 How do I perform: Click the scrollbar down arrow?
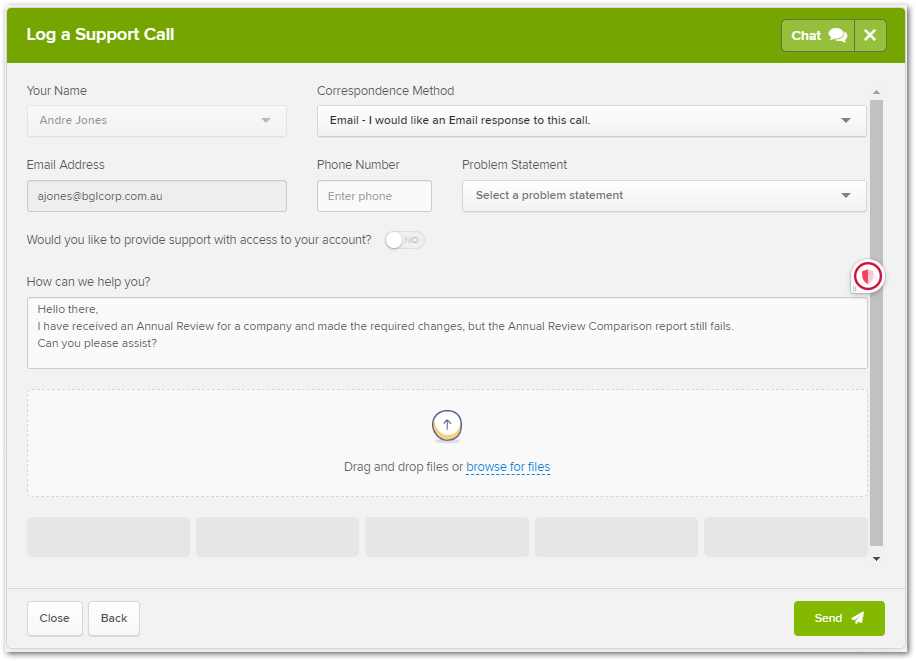(877, 559)
